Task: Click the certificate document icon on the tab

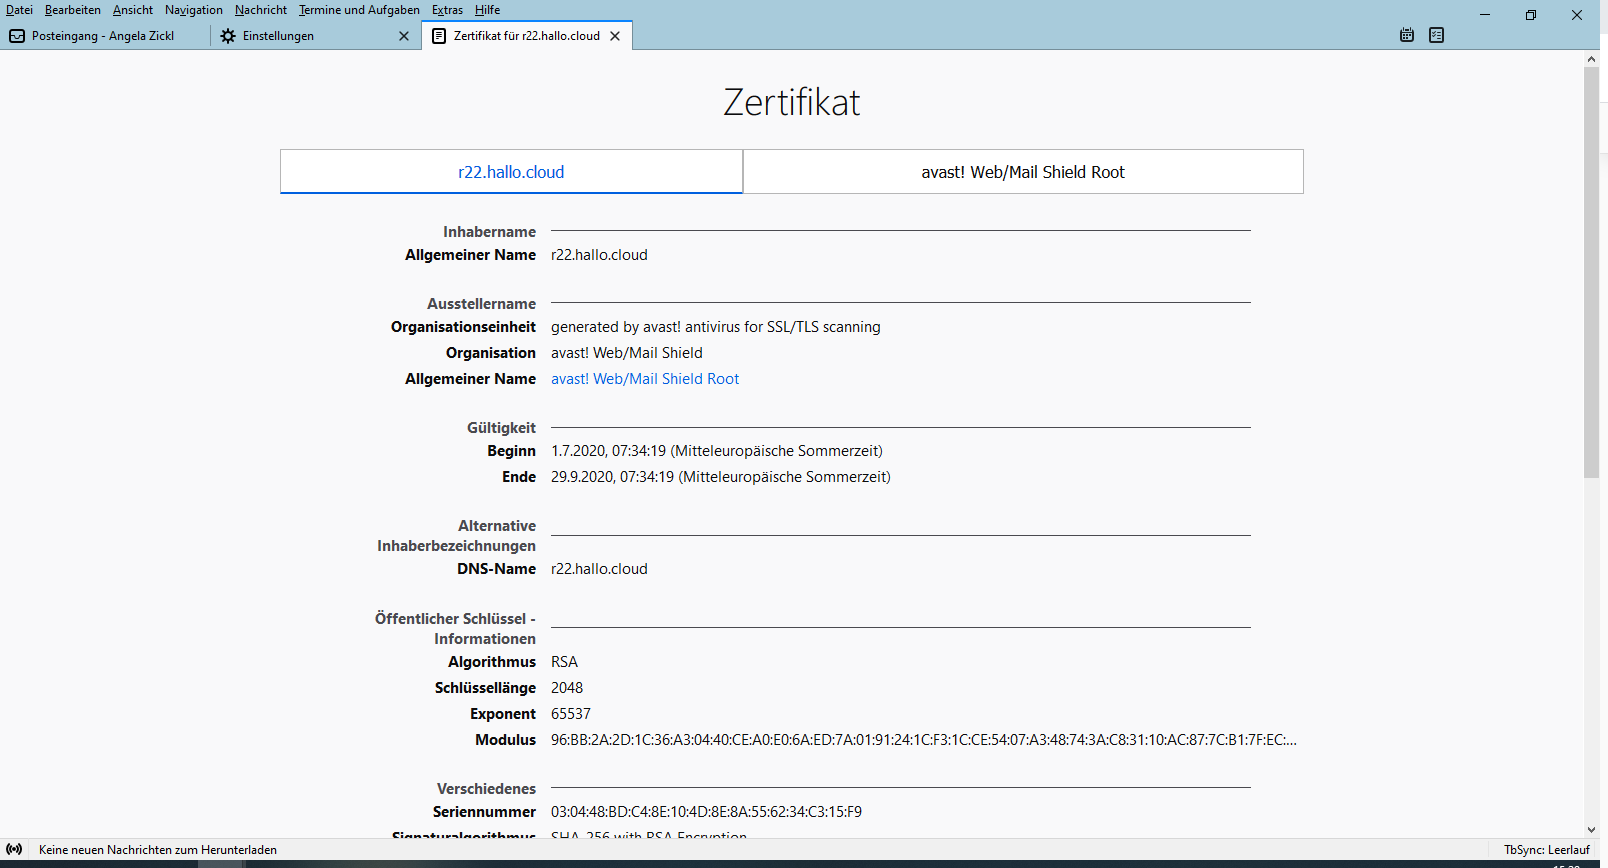Action: (439, 36)
